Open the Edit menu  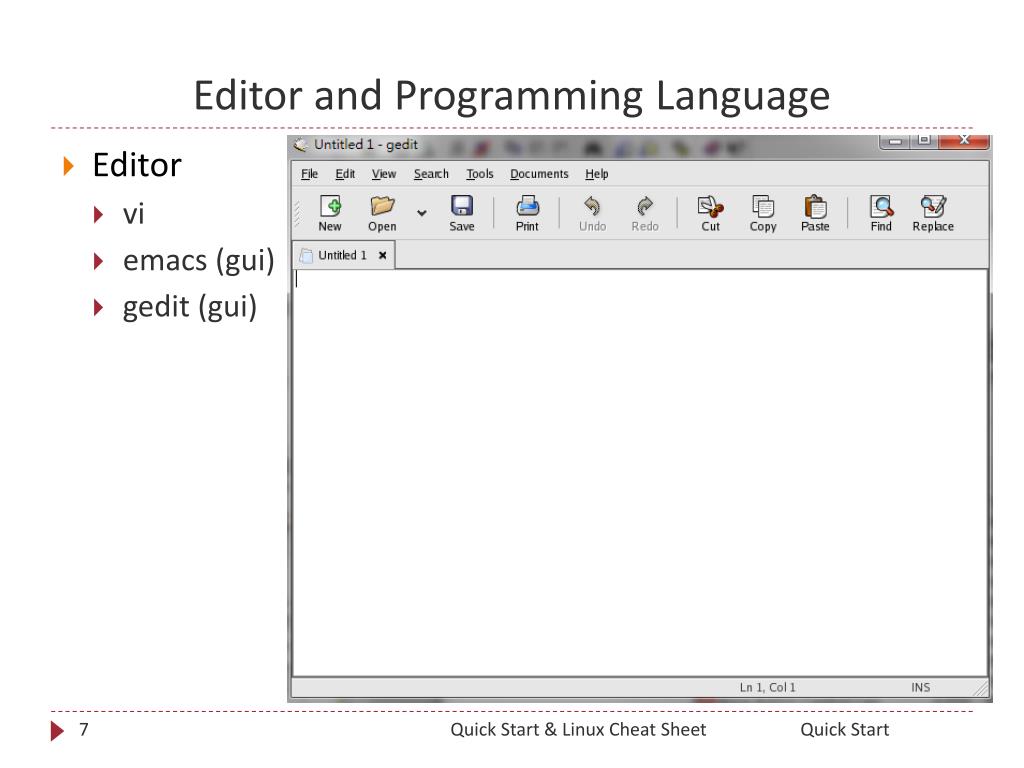pyautogui.click(x=345, y=174)
